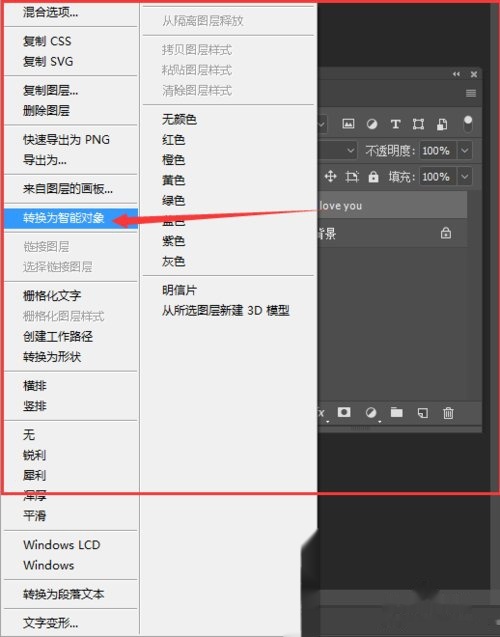
Task: Click the smart object filter icon
Action: click(442, 124)
